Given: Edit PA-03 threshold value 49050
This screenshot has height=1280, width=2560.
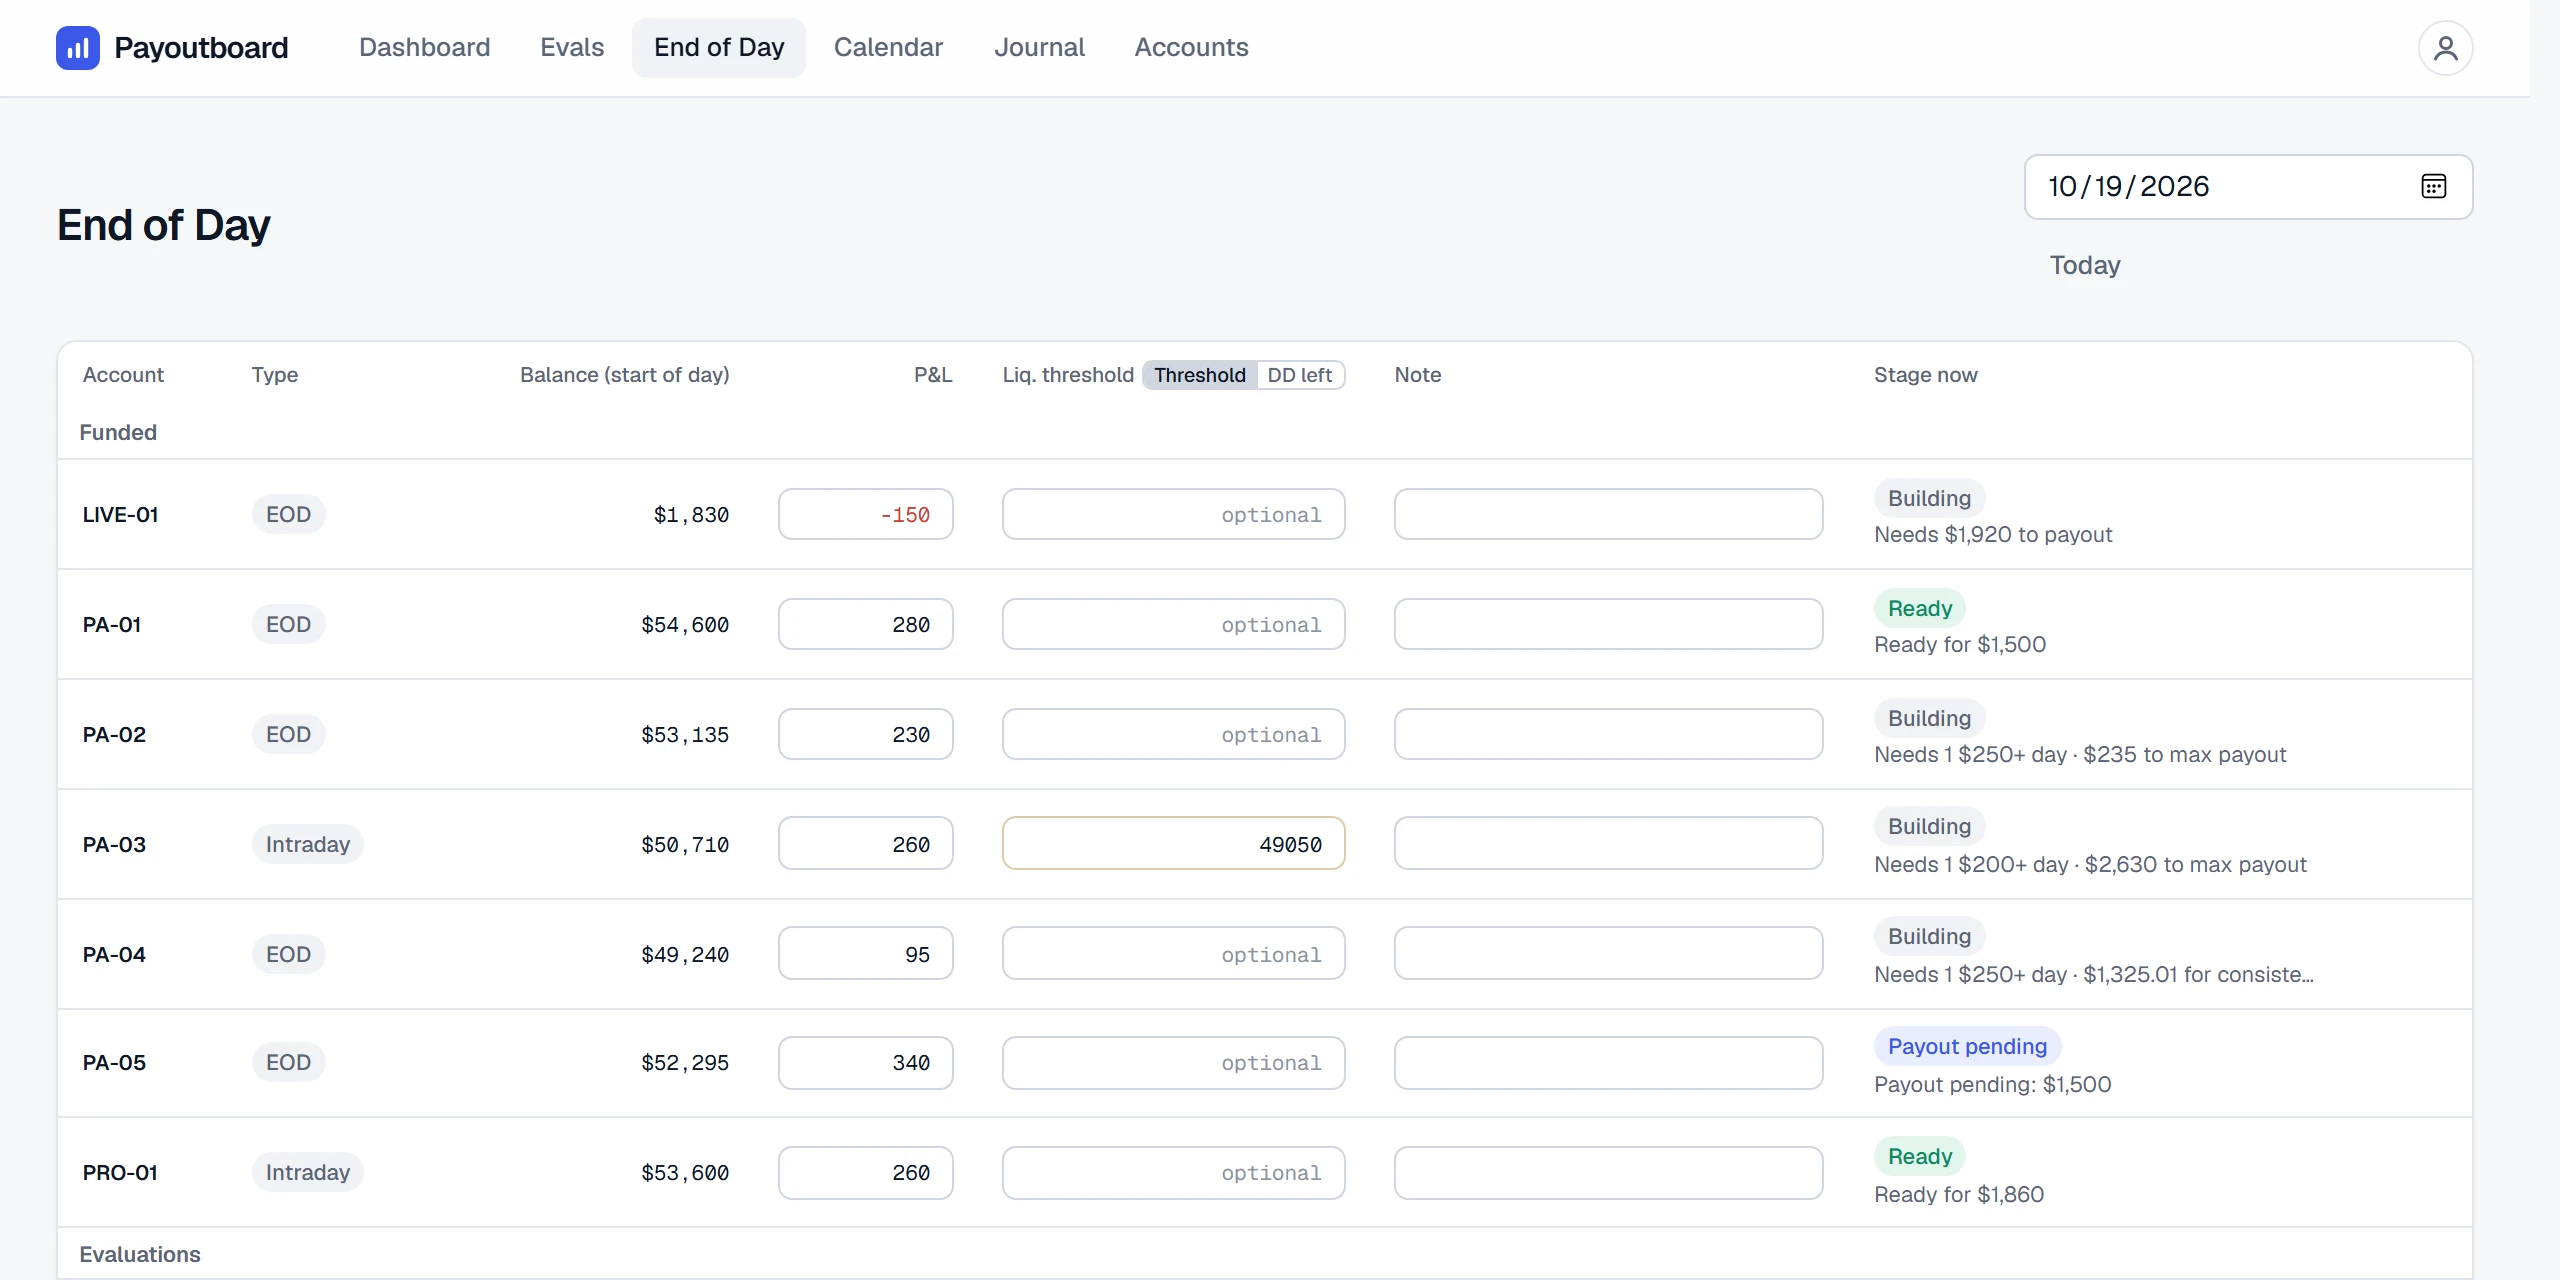Looking at the screenshot, I should click(1174, 844).
